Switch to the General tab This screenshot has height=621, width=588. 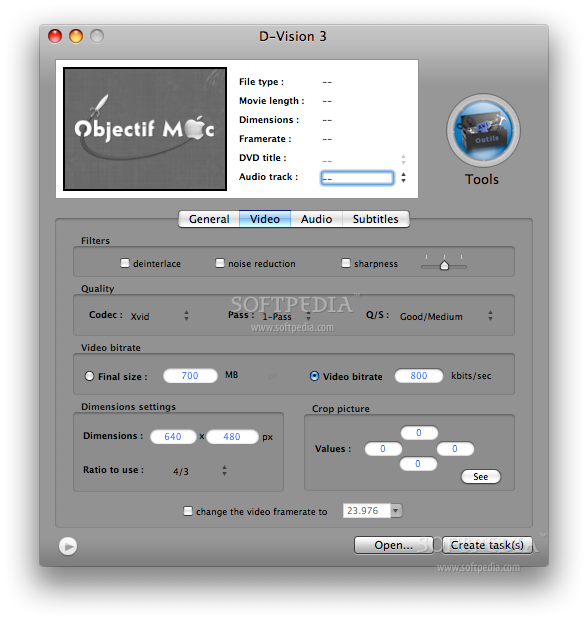tap(209, 219)
